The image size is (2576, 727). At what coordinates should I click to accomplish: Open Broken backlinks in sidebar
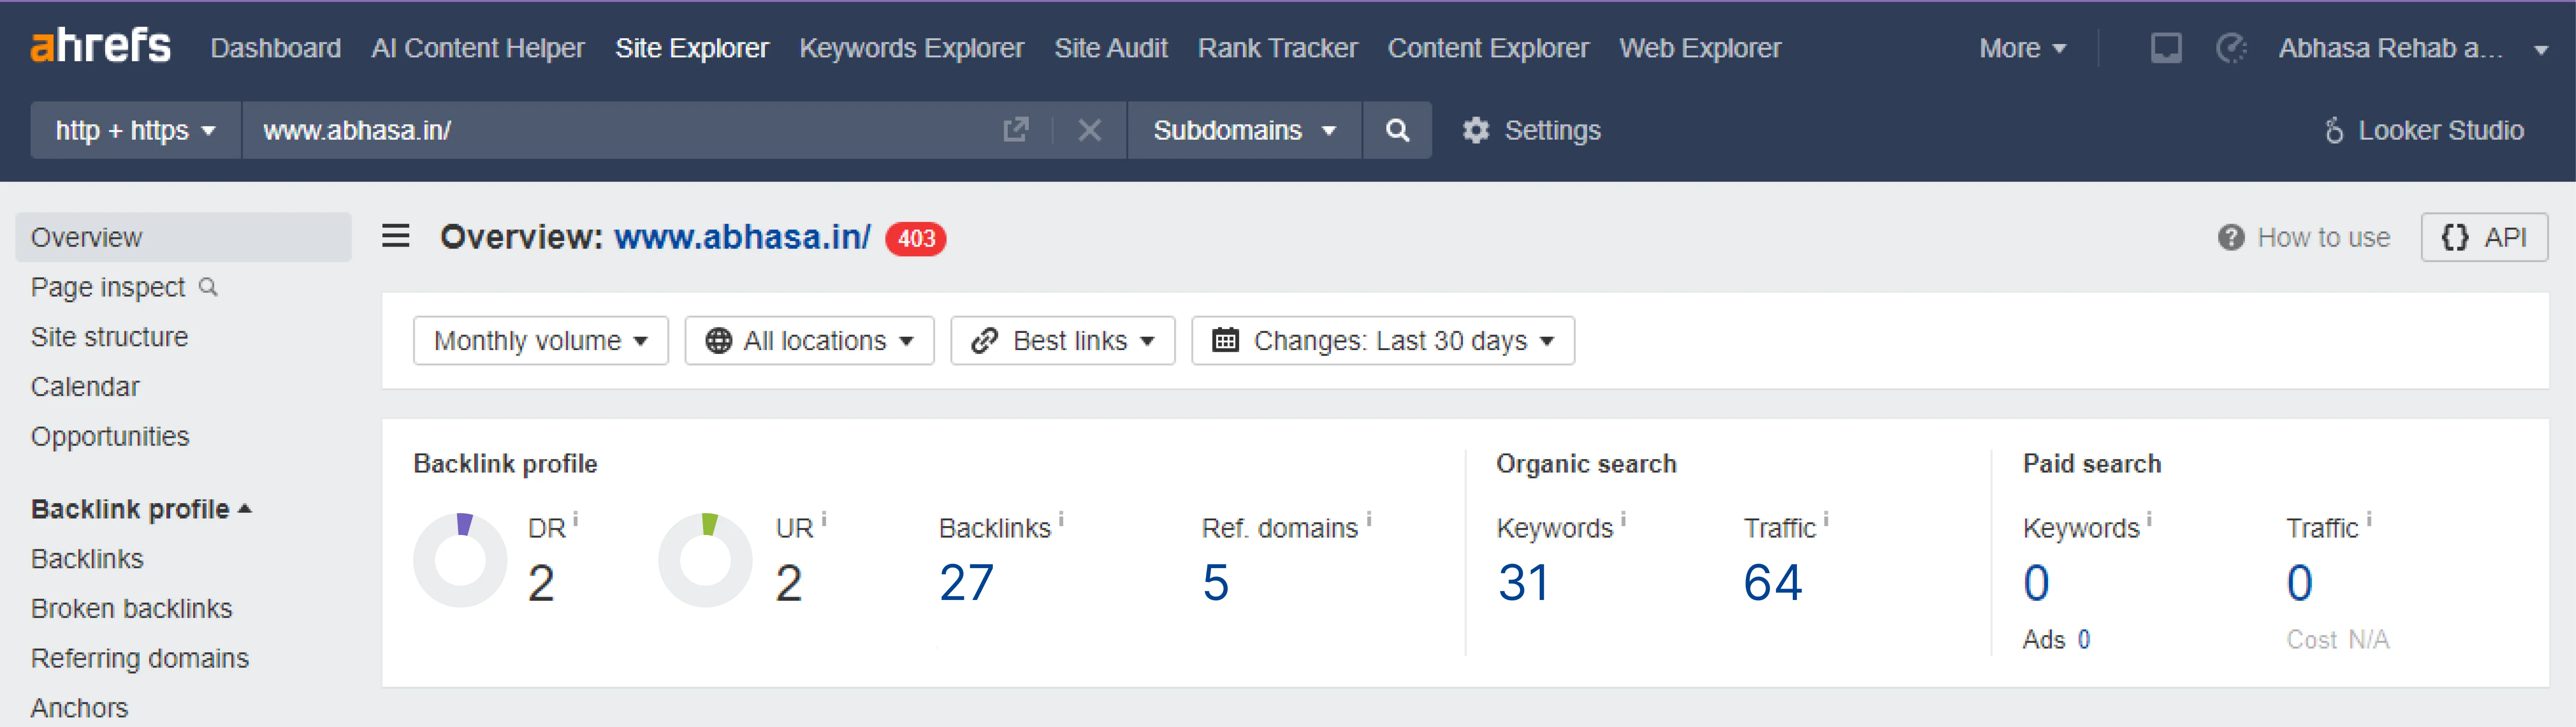131,609
